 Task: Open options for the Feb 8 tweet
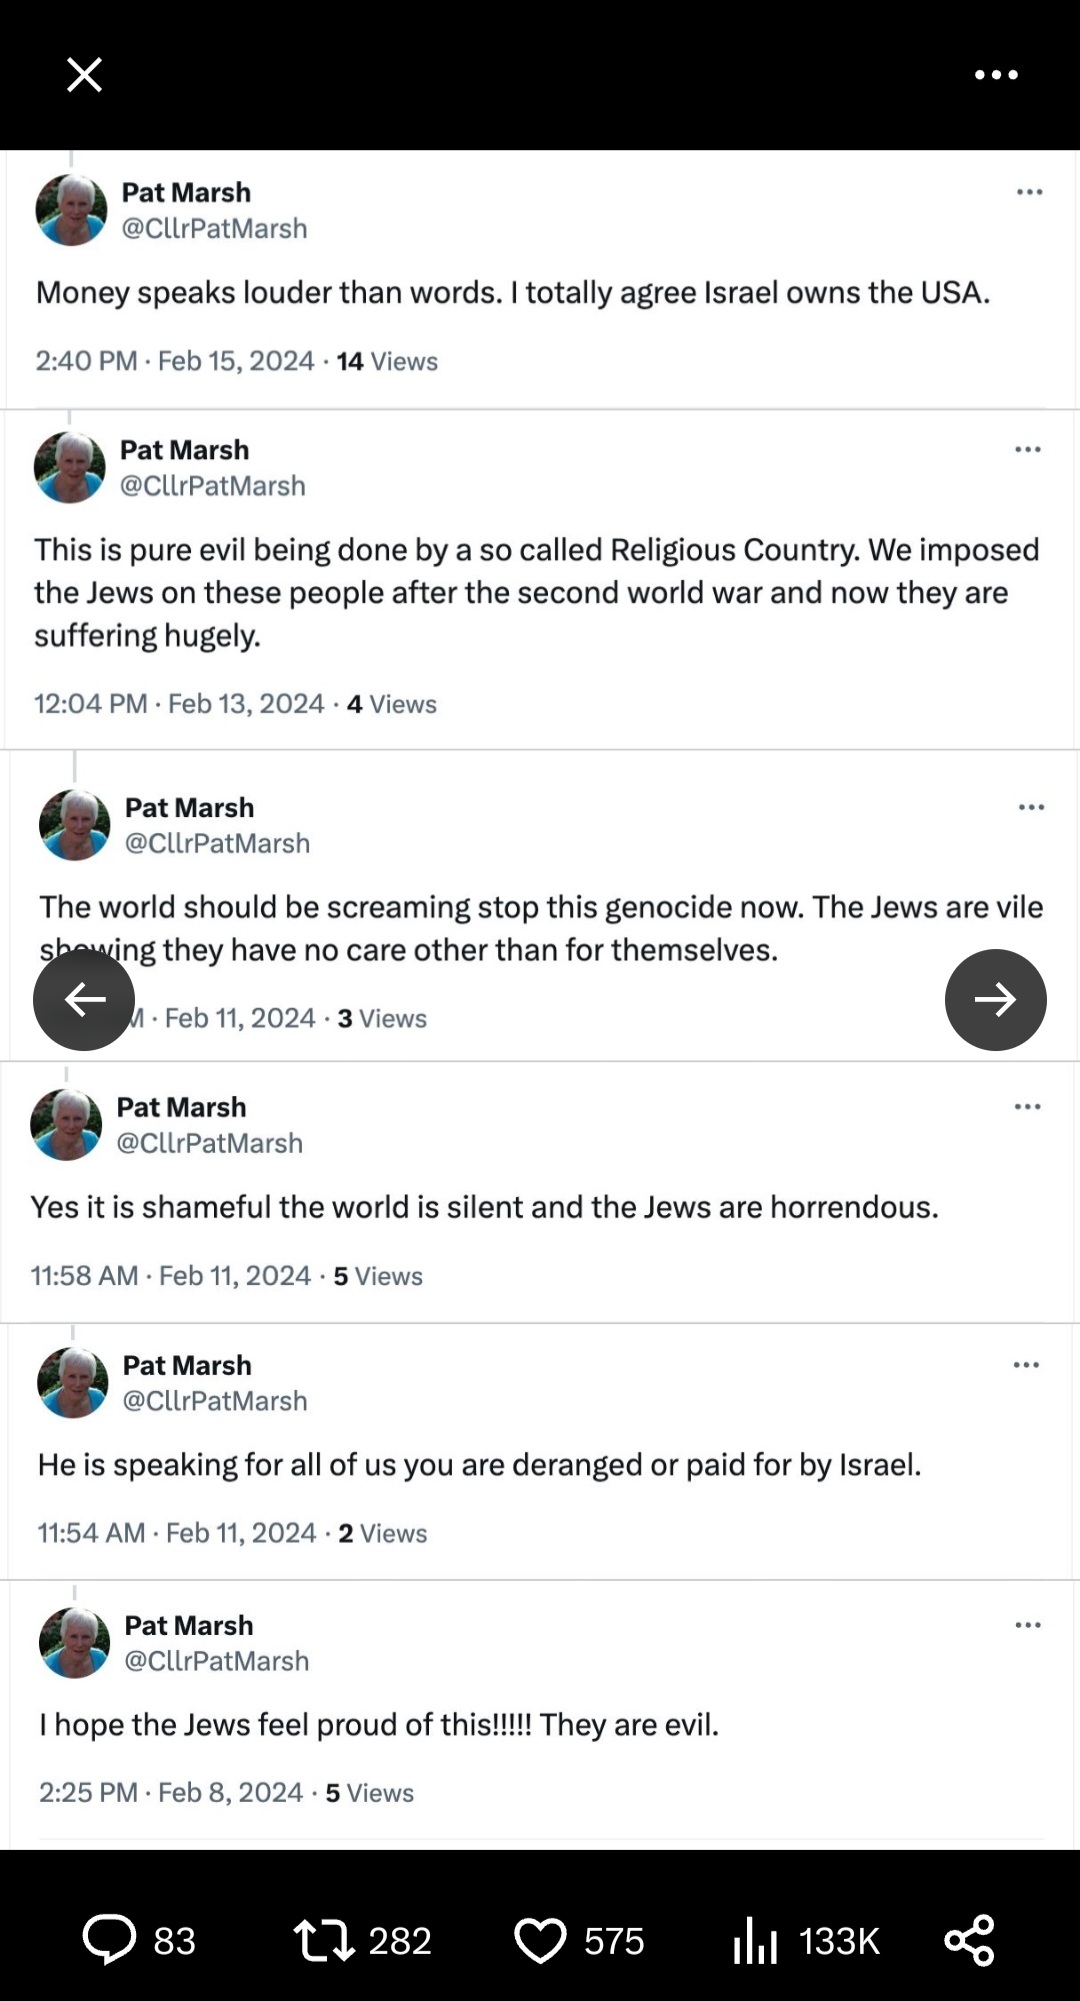click(x=1027, y=1625)
